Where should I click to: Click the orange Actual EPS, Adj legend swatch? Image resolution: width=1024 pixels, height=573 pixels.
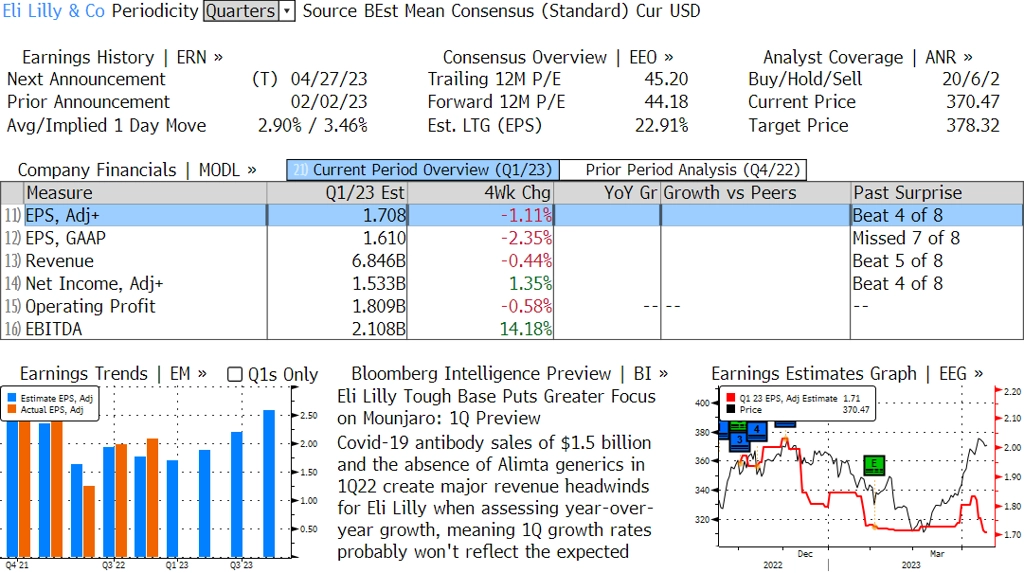click(x=12, y=410)
